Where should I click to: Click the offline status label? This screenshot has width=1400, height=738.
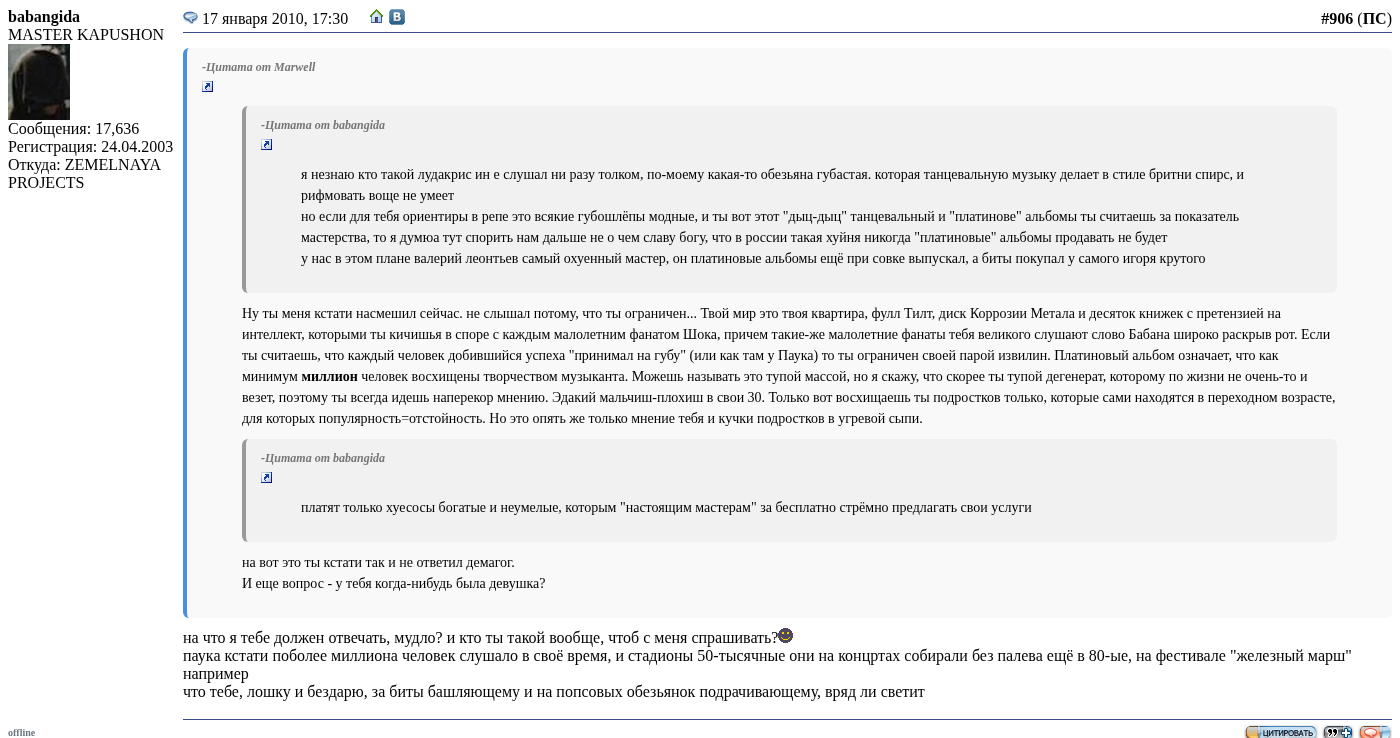[21, 732]
